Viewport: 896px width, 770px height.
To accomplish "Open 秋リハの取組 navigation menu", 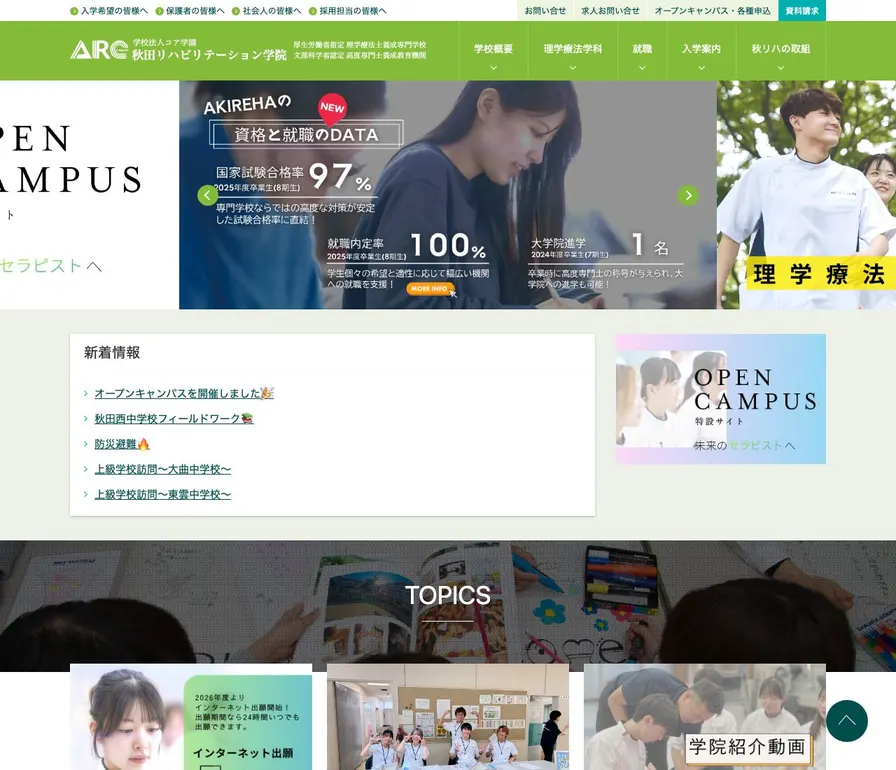I will [781, 49].
